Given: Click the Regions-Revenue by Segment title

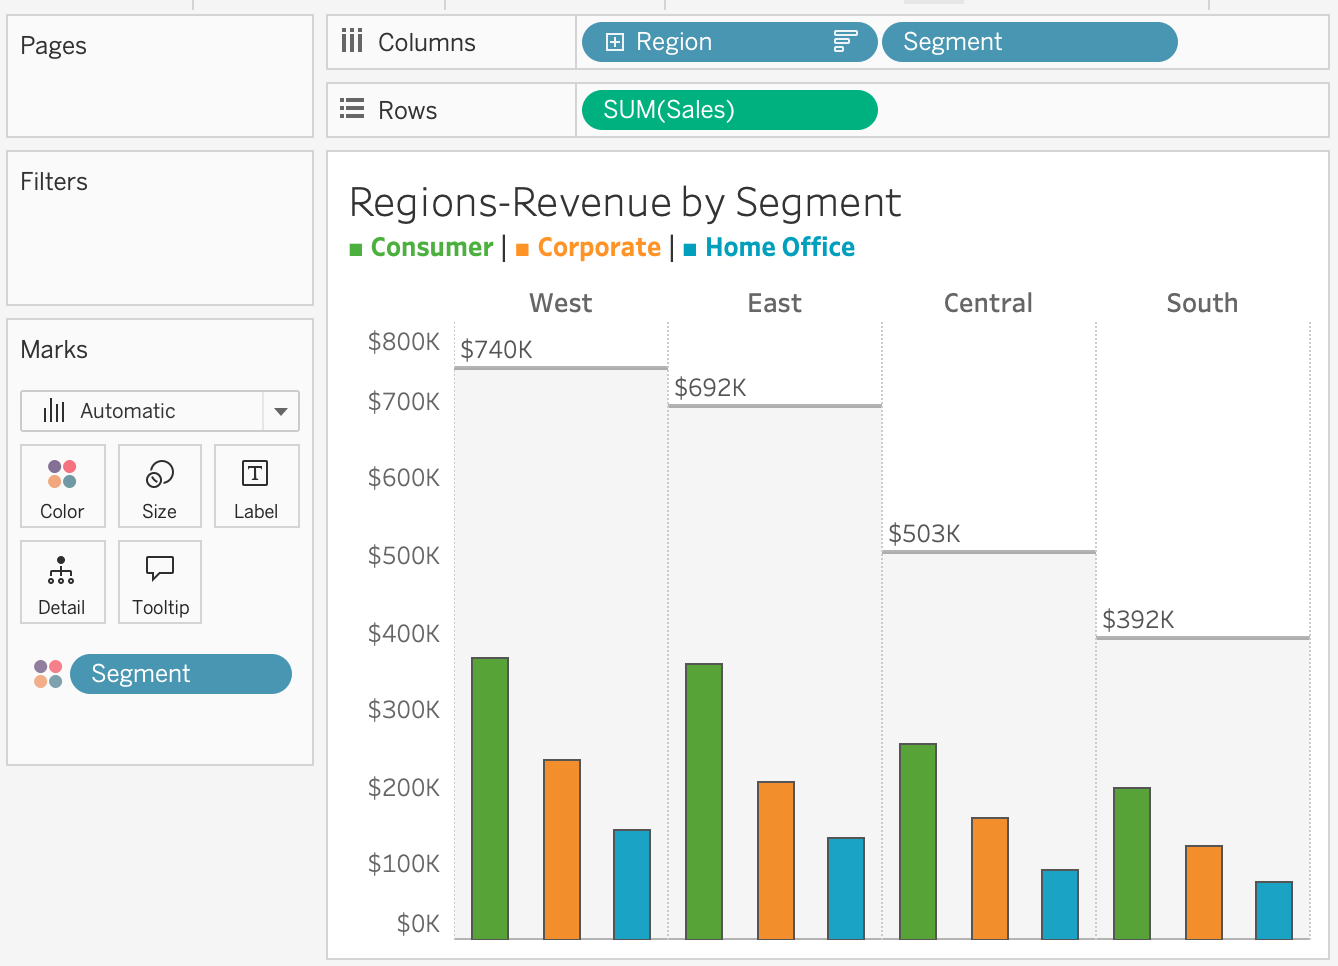Looking at the screenshot, I should 625,203.
